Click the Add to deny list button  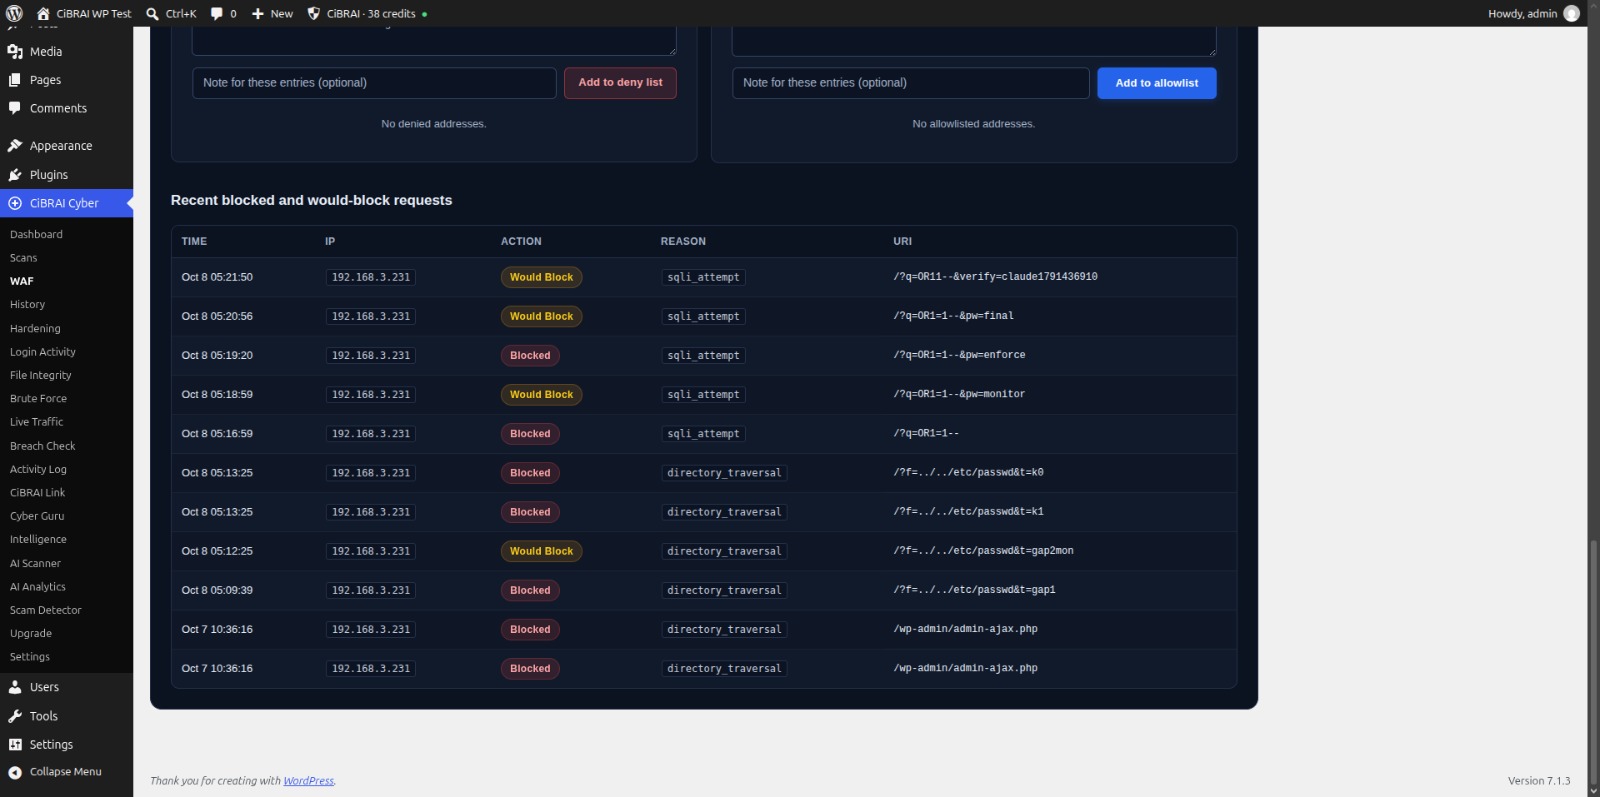[620, 83]
